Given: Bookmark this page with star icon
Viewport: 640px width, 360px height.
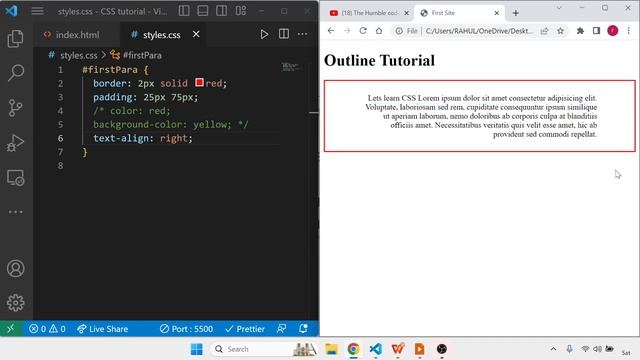Looking at the screenshot, I should [x=560, y=31].
